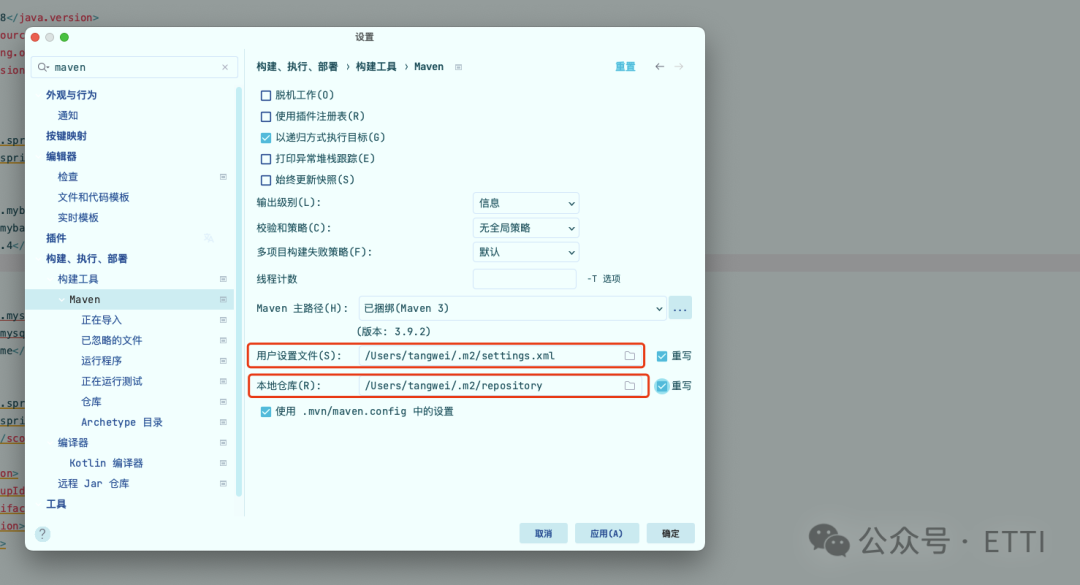
Task: Enable 始终更新快照(S) checkbox
Action: (x=266, y=181)
